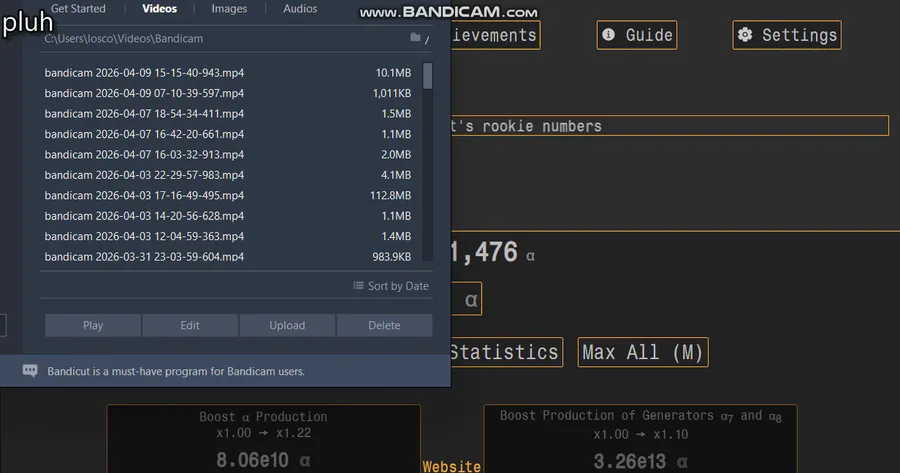Switch to the Videos tab

159,9
